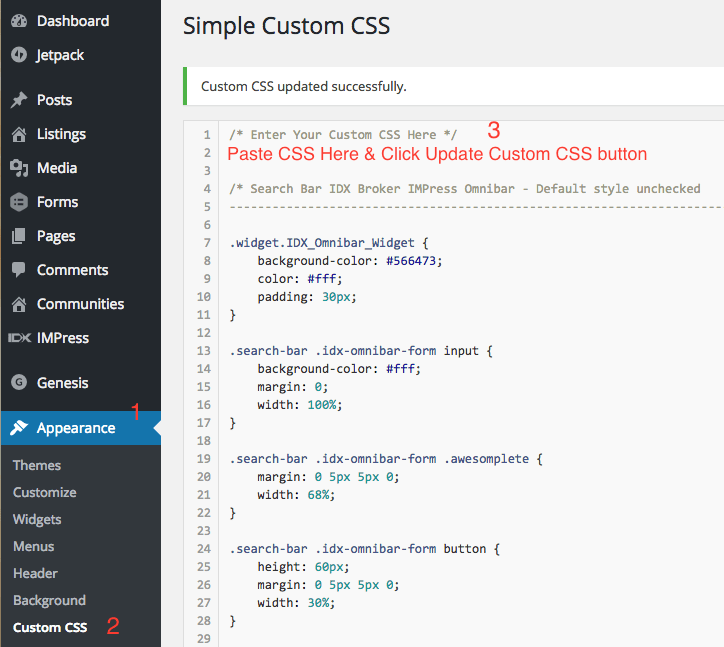The image size is (724, 647).
Task: Open Background submenu link
Action: point(49,600)
